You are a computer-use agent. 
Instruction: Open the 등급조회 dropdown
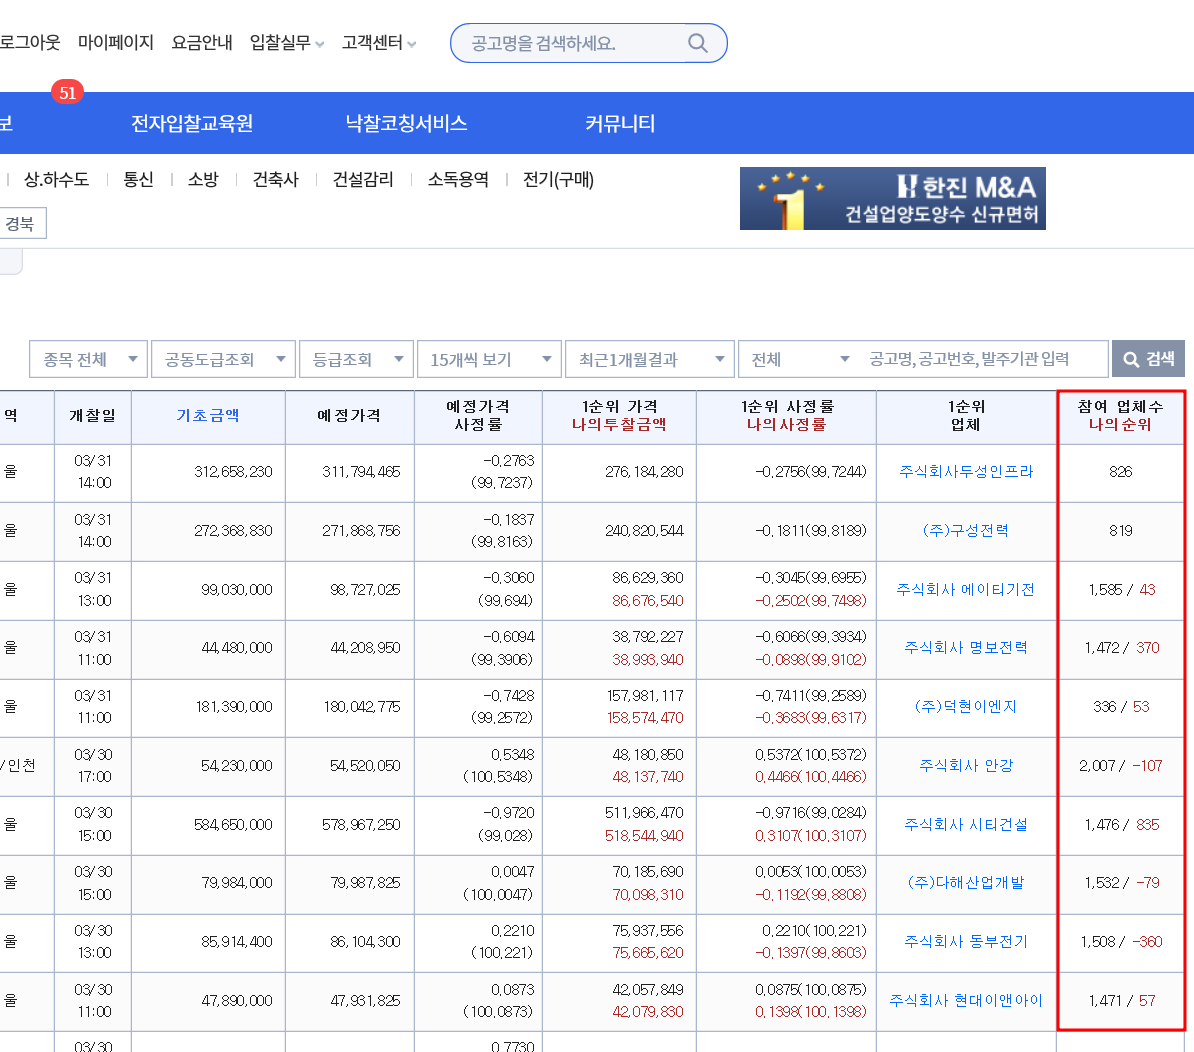pyautogui.click(x=356, y=359)
